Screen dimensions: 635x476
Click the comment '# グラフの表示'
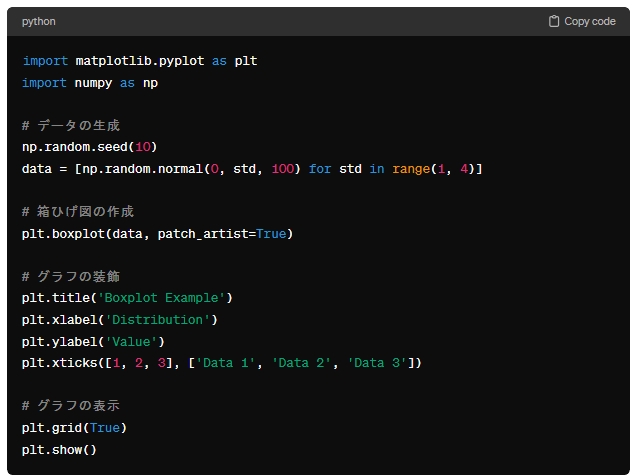(x=71, y=406)
